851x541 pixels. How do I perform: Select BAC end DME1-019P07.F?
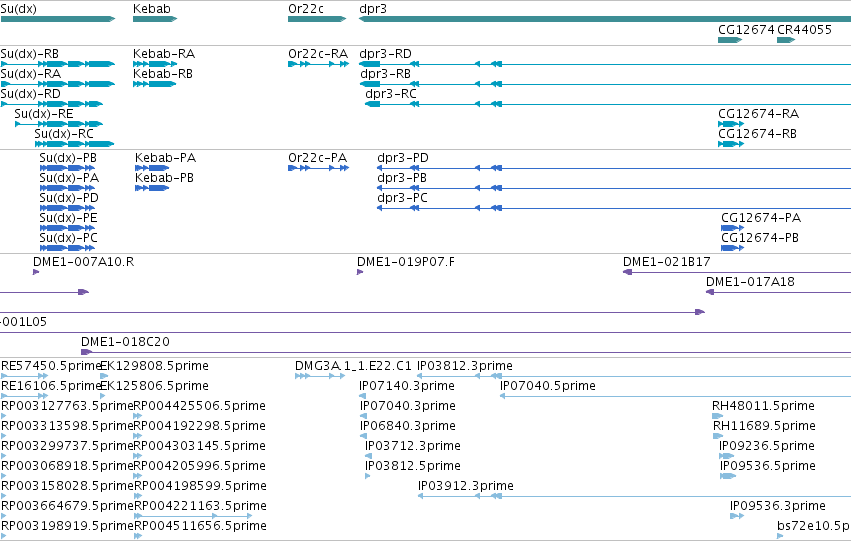tap(360, 272)
